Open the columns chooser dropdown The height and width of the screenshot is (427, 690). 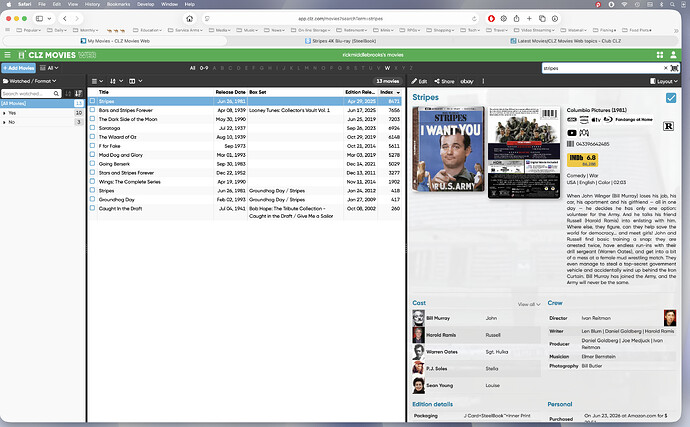click(135, 81)
